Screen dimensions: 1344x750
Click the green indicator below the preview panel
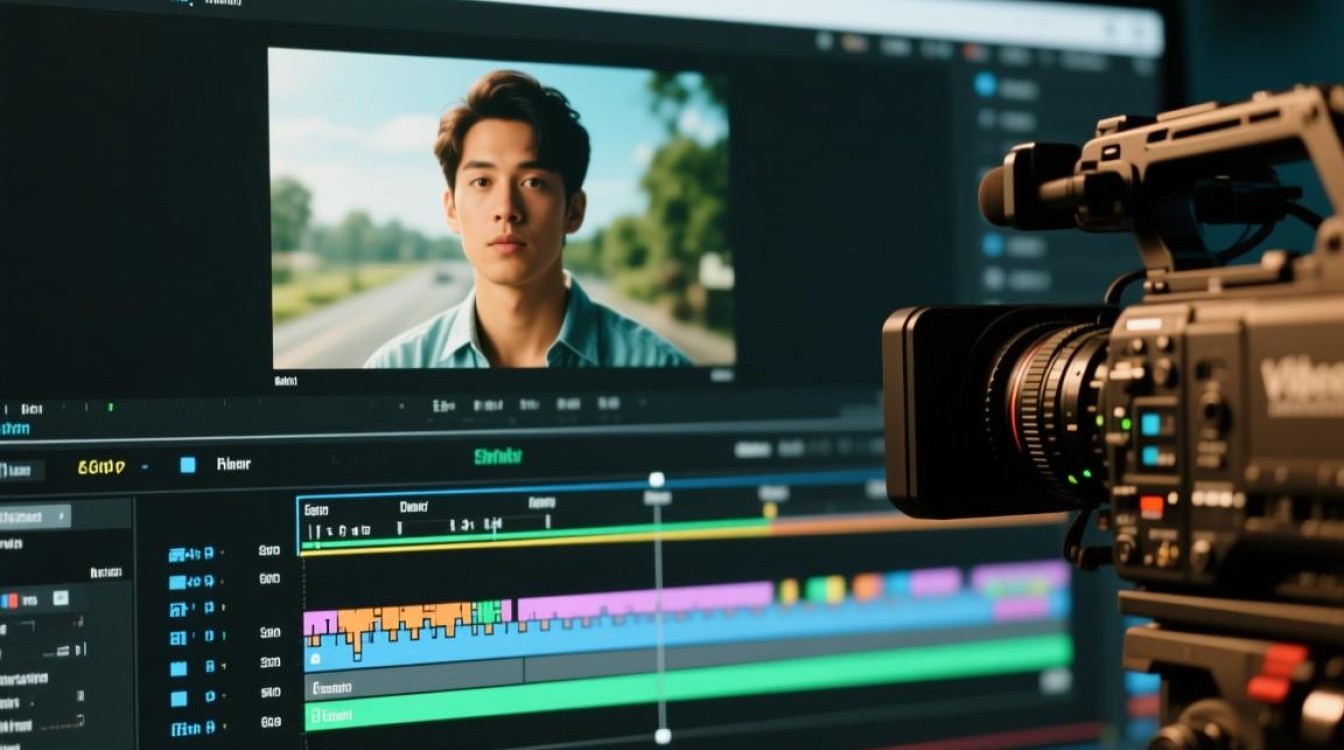(x=110, y=407)
